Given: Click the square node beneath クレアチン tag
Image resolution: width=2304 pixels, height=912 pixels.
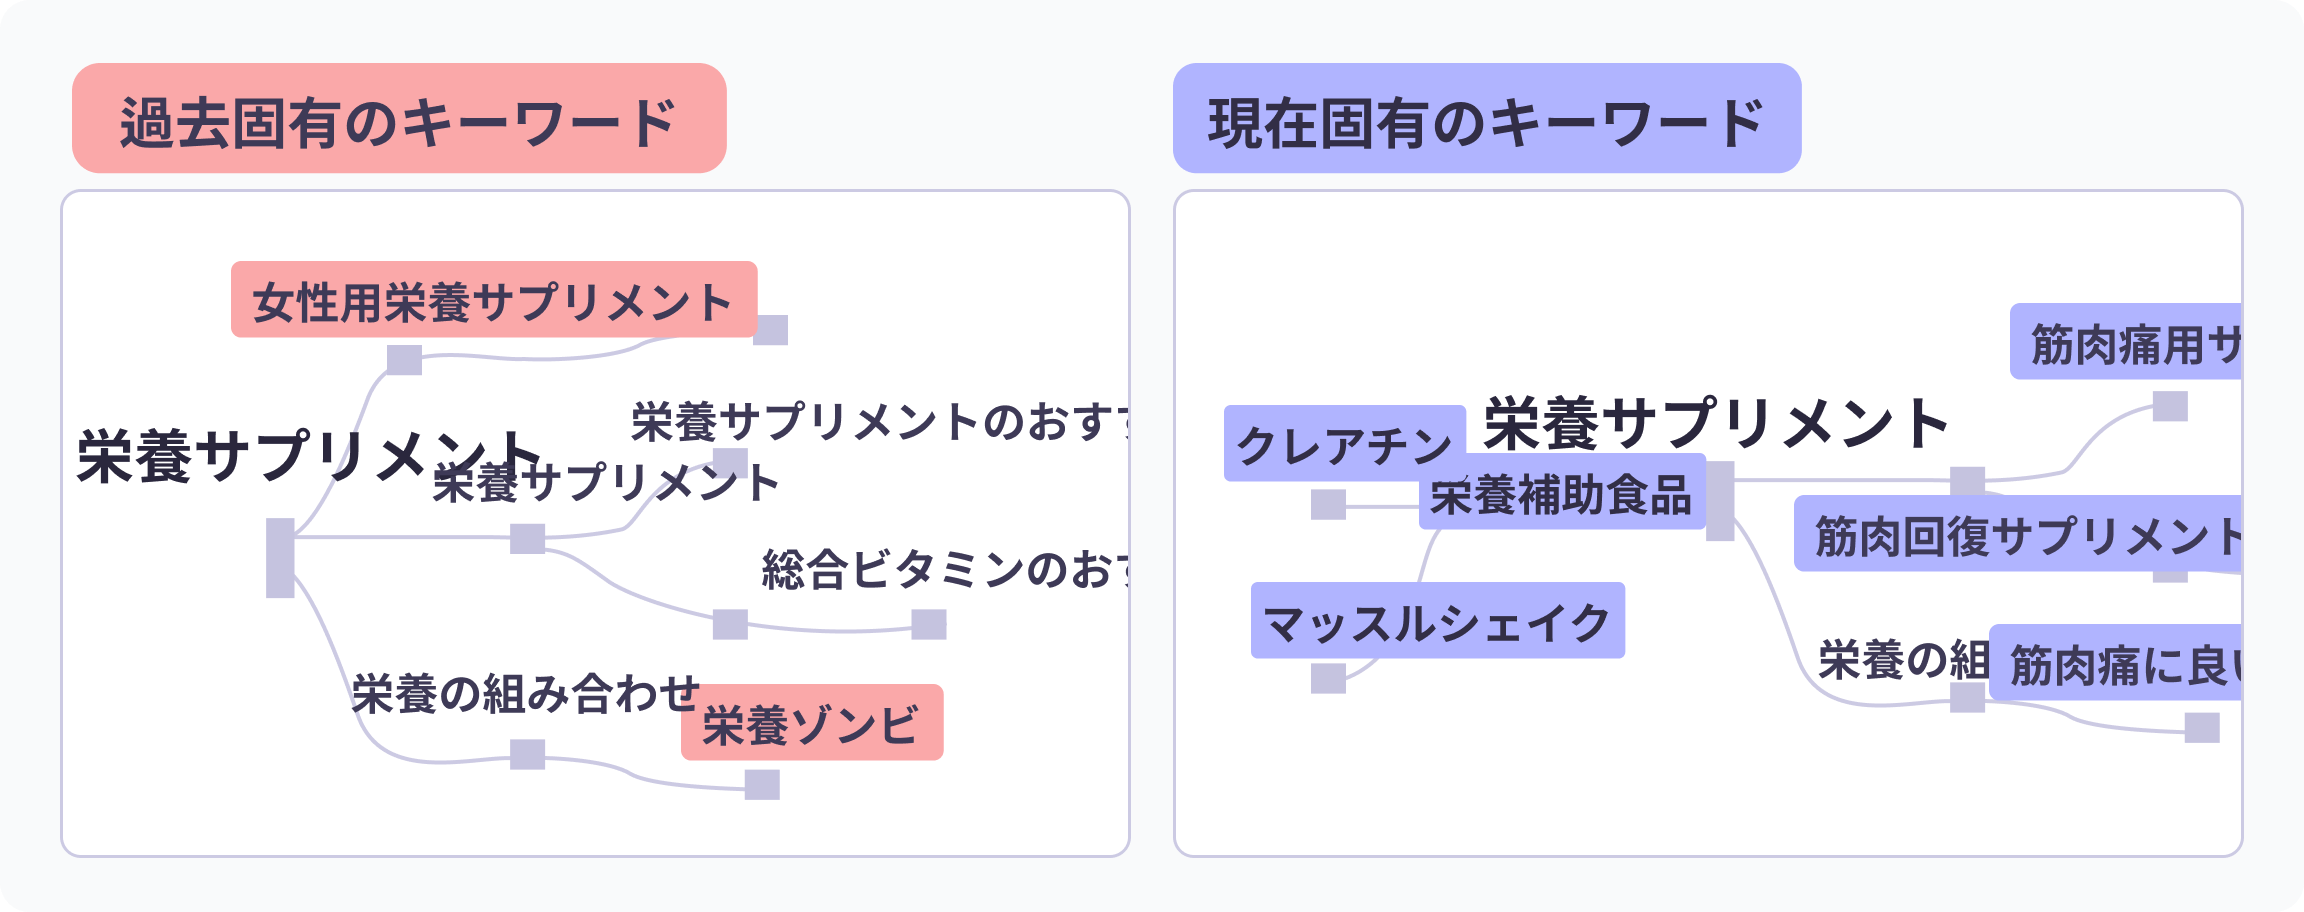Looking at the screenshot, I should pyautogui.click(x=1328, y=505).
